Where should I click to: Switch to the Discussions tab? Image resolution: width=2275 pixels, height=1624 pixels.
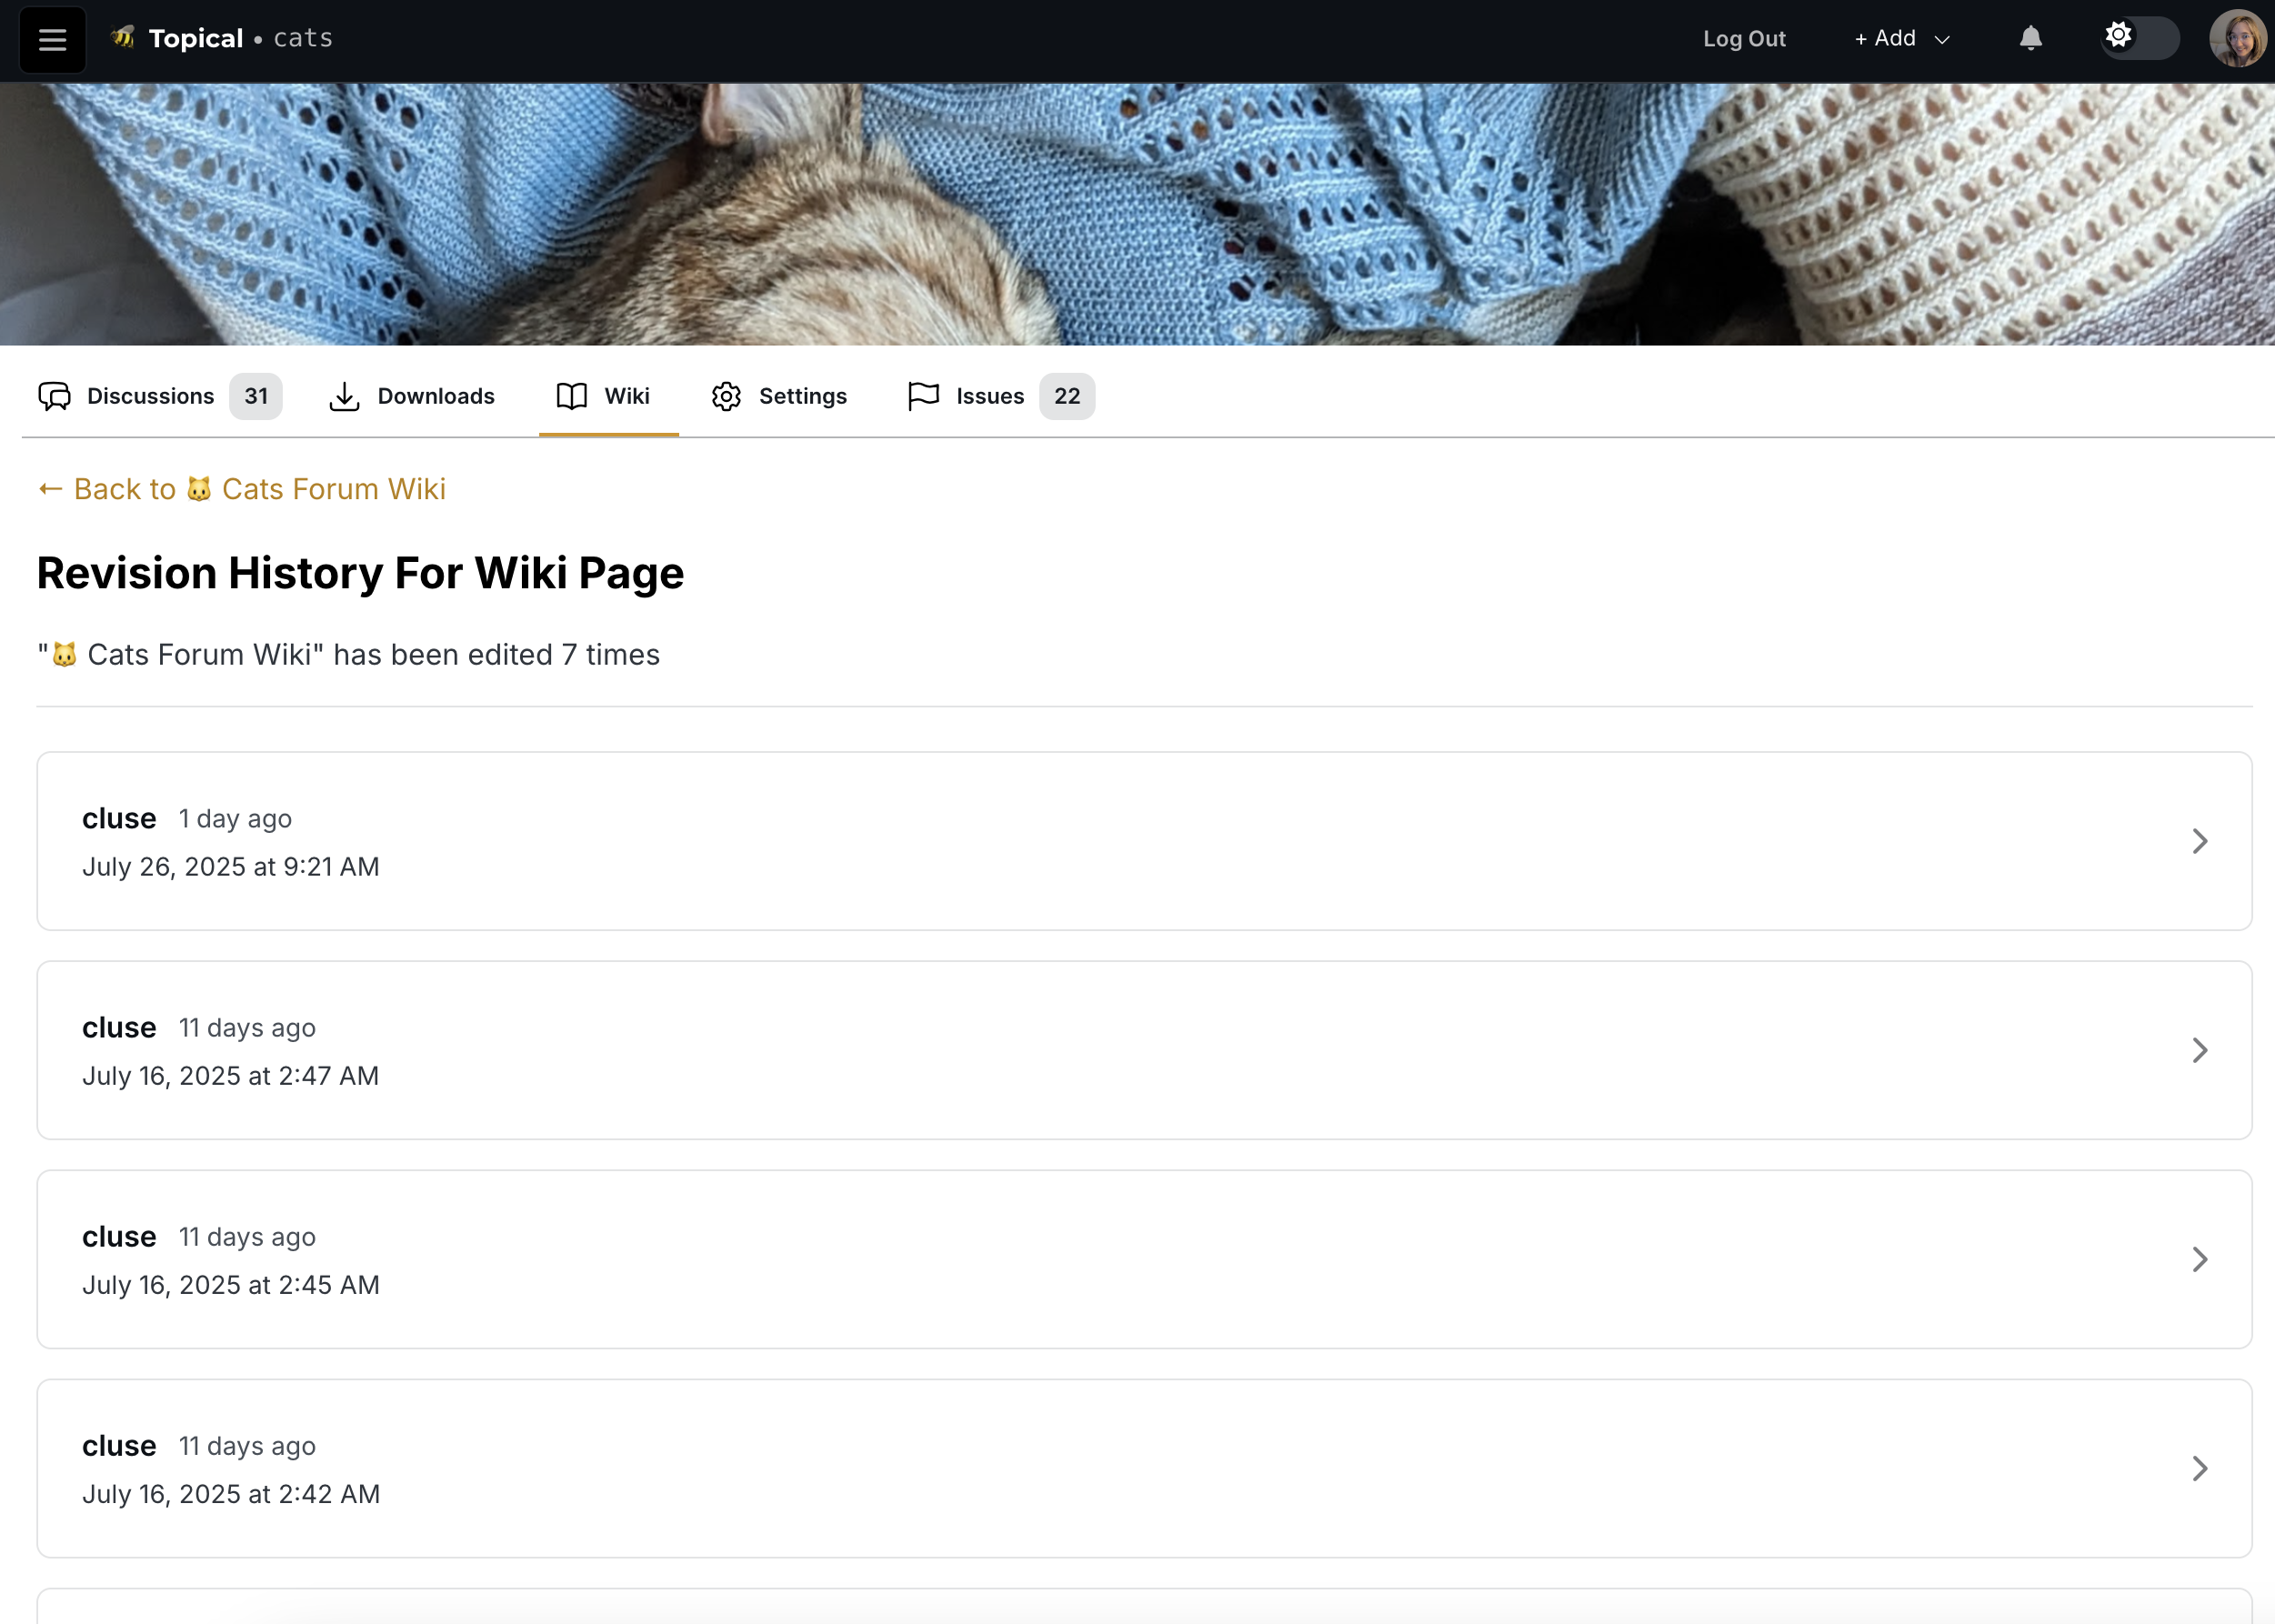coord(160,396)
